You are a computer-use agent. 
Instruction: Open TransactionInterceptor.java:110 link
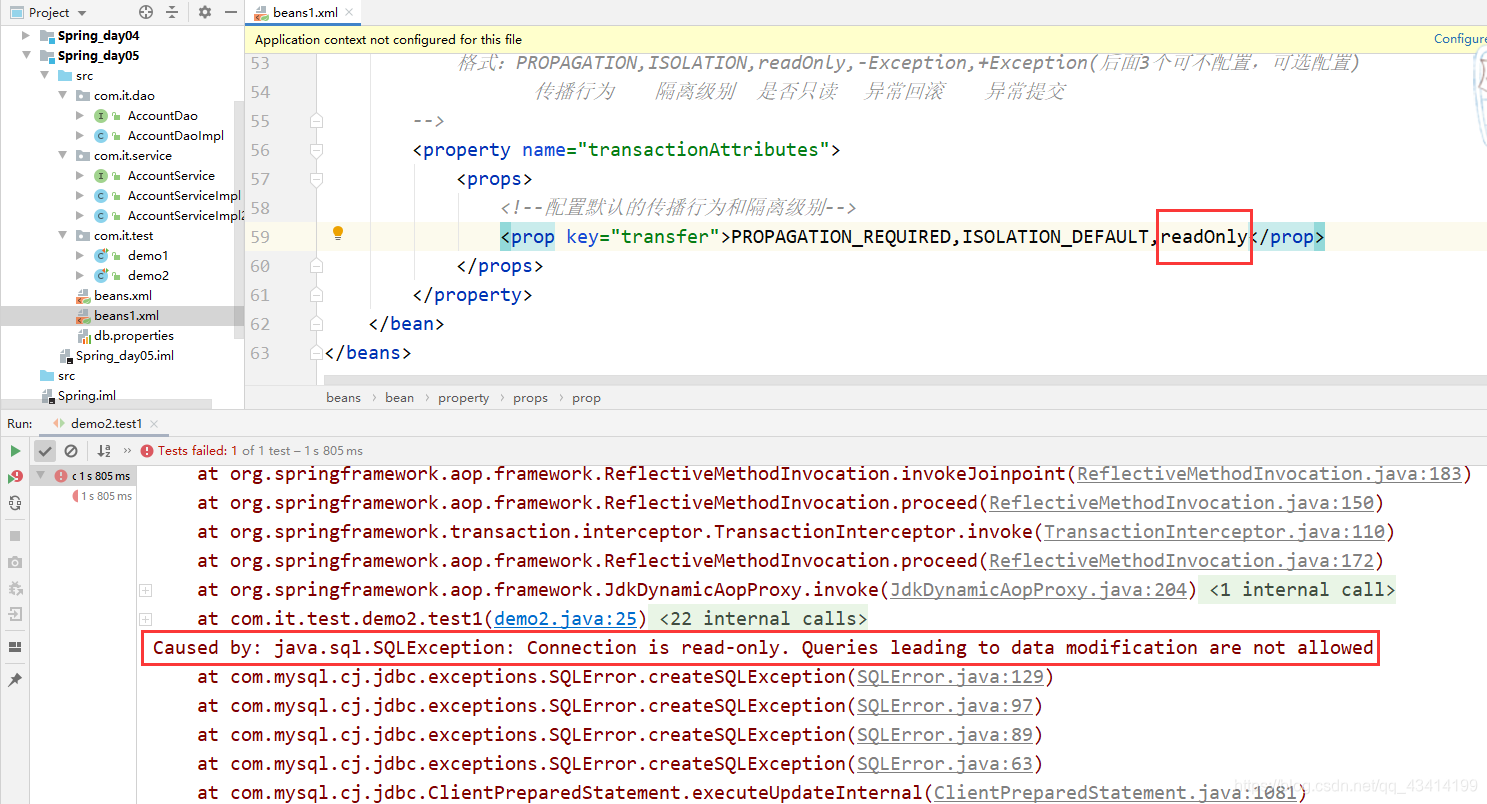(1213, 531)
